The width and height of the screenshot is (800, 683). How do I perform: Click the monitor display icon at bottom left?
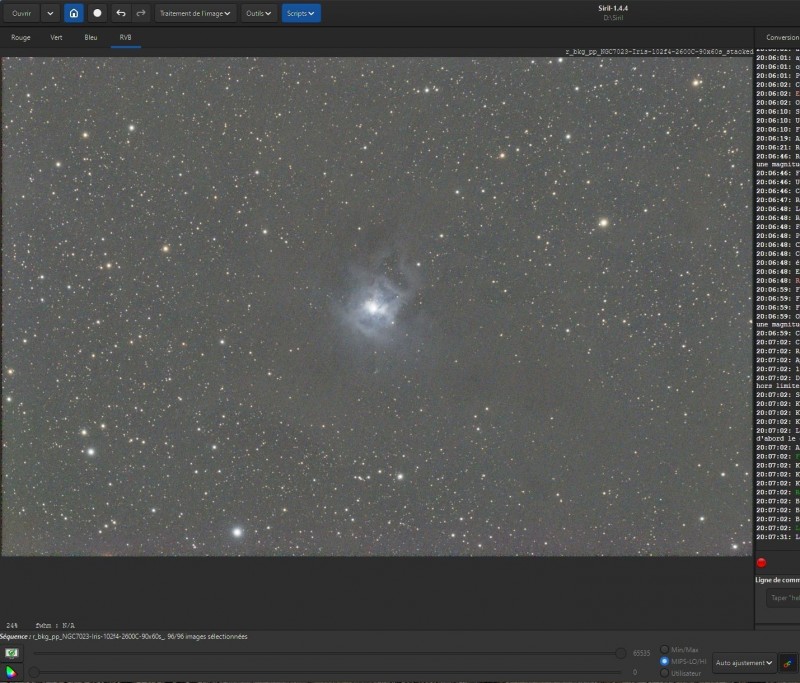[x=11, y=653]
